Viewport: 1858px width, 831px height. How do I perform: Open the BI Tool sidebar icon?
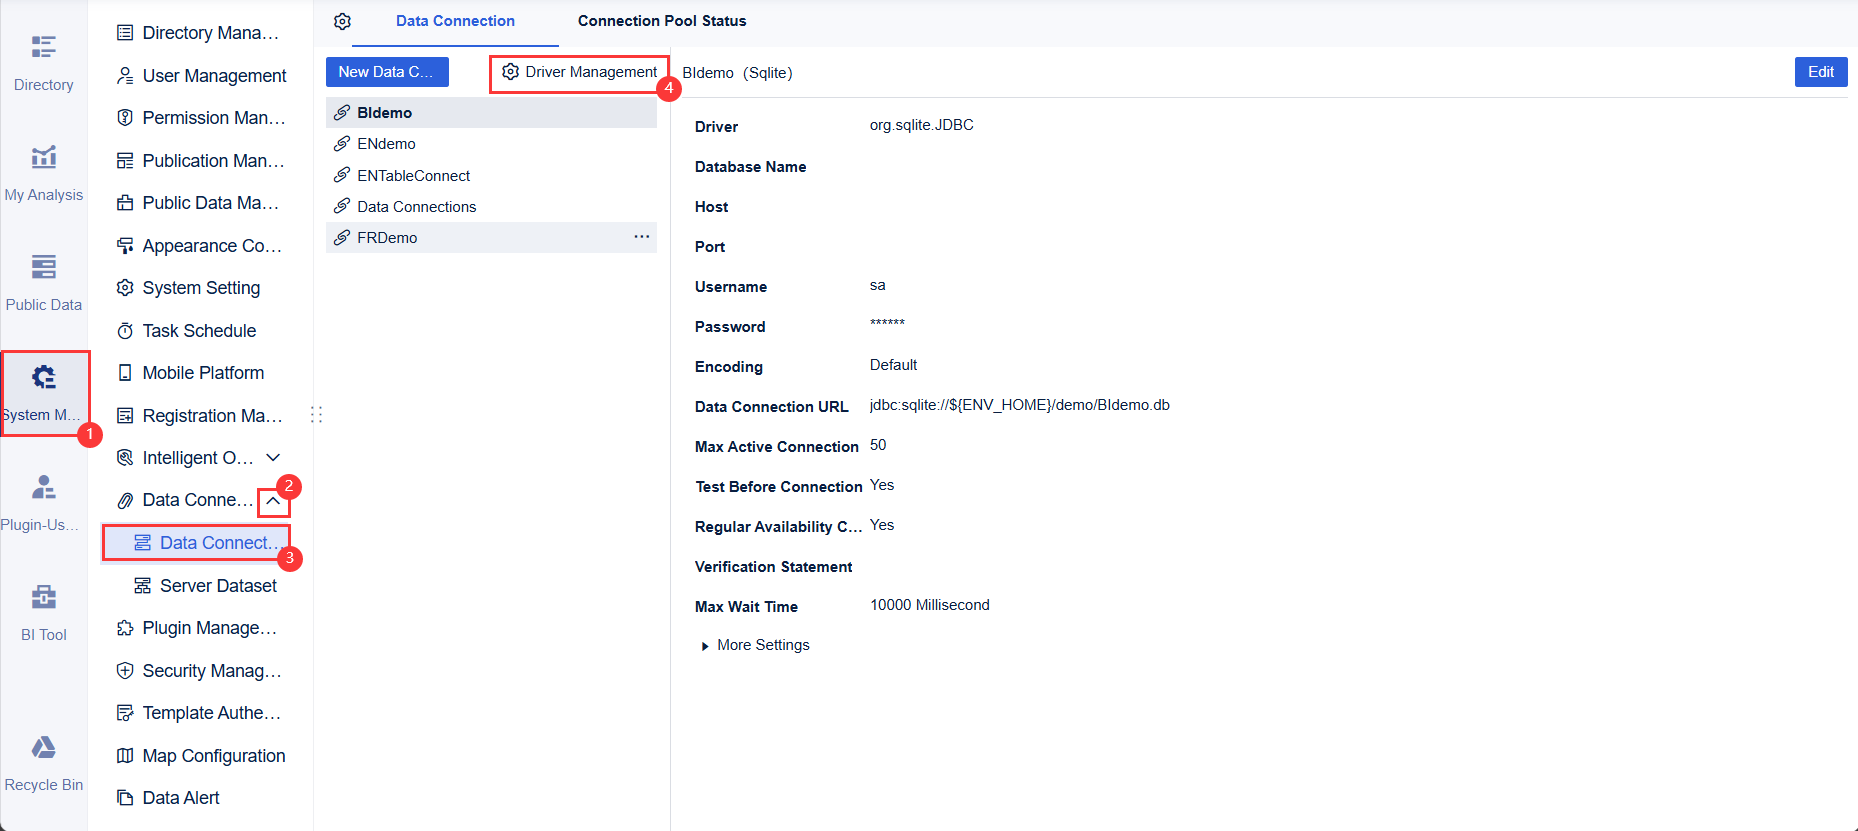44,597
